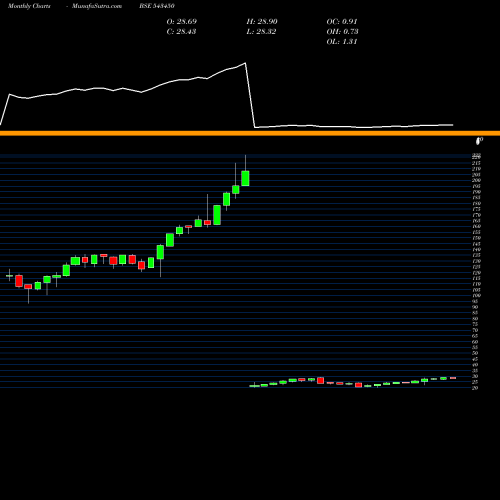Click the 20 price axis label

click(x=475, y=388)
